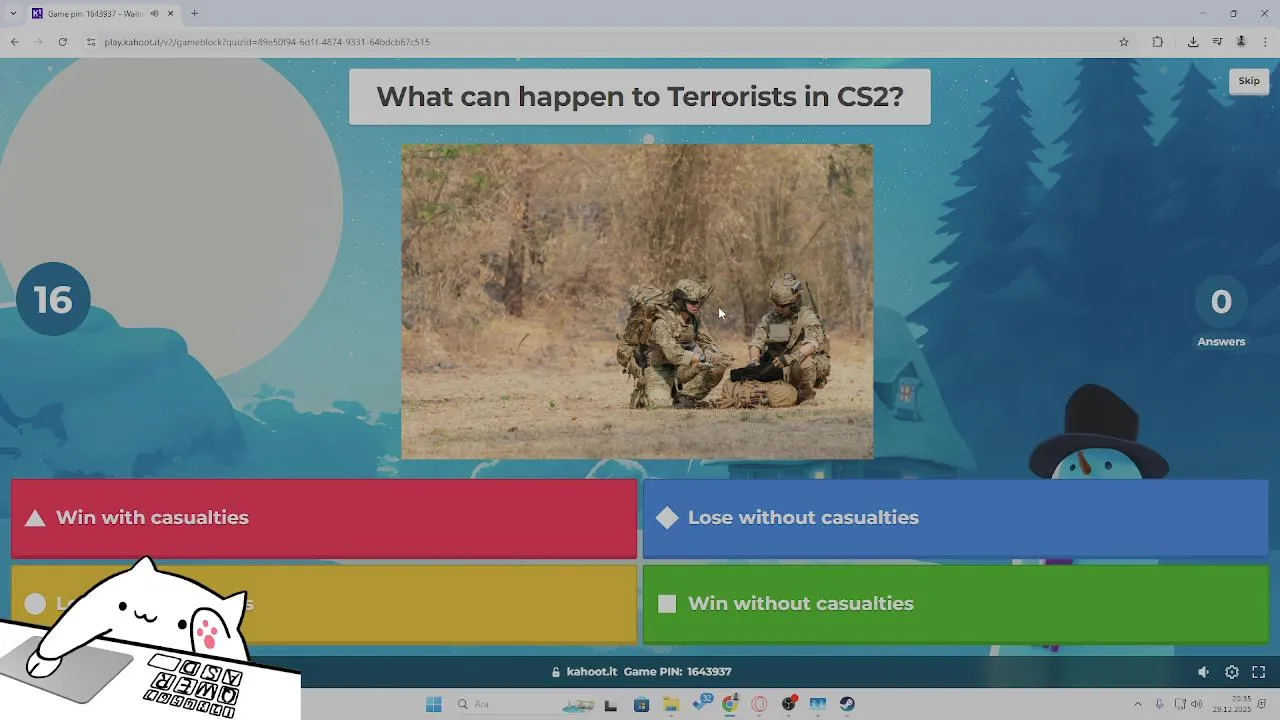Skip the current Kahoot question
1280x720 pixels.
click(x=1249, y=81)
